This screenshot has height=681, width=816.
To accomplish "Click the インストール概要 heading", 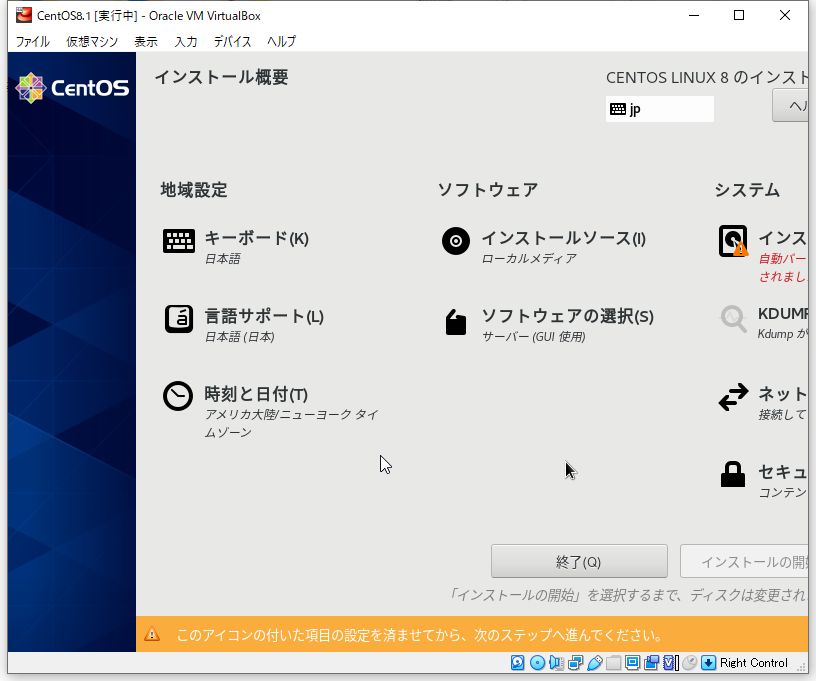I will click(222, 77).
